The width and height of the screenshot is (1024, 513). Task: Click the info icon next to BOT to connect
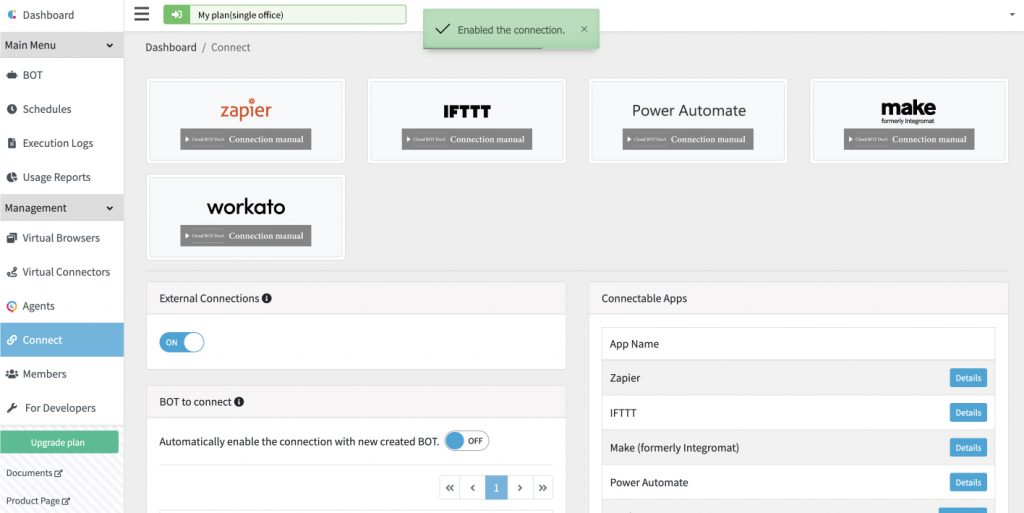tap(239, 402)
